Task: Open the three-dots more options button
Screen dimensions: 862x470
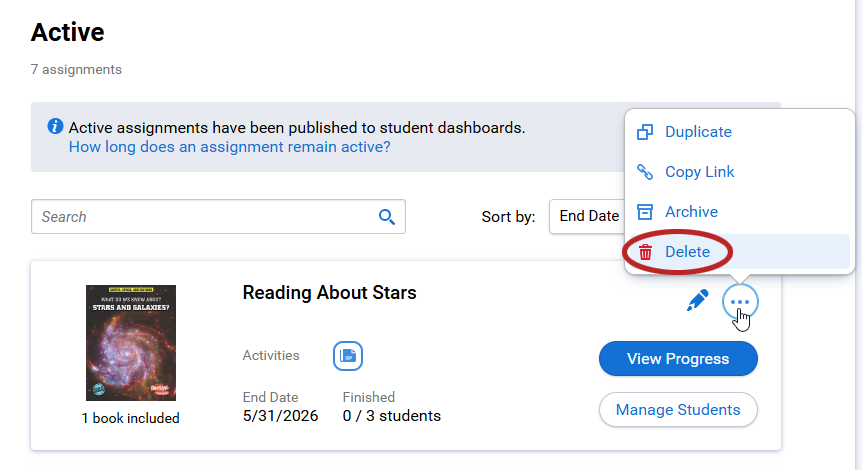Action: (740, 302)
